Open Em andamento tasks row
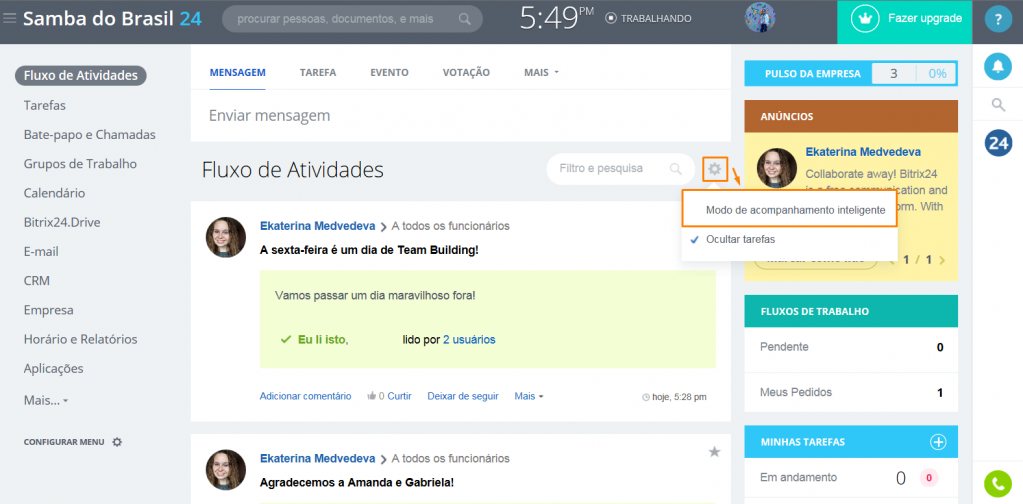 pos(851,478)
